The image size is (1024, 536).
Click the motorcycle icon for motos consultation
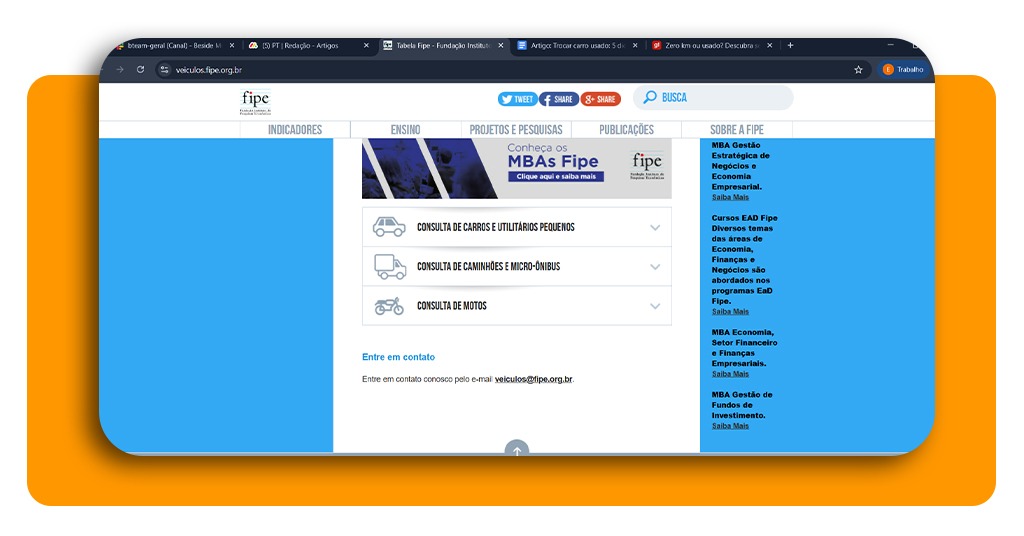389,306
